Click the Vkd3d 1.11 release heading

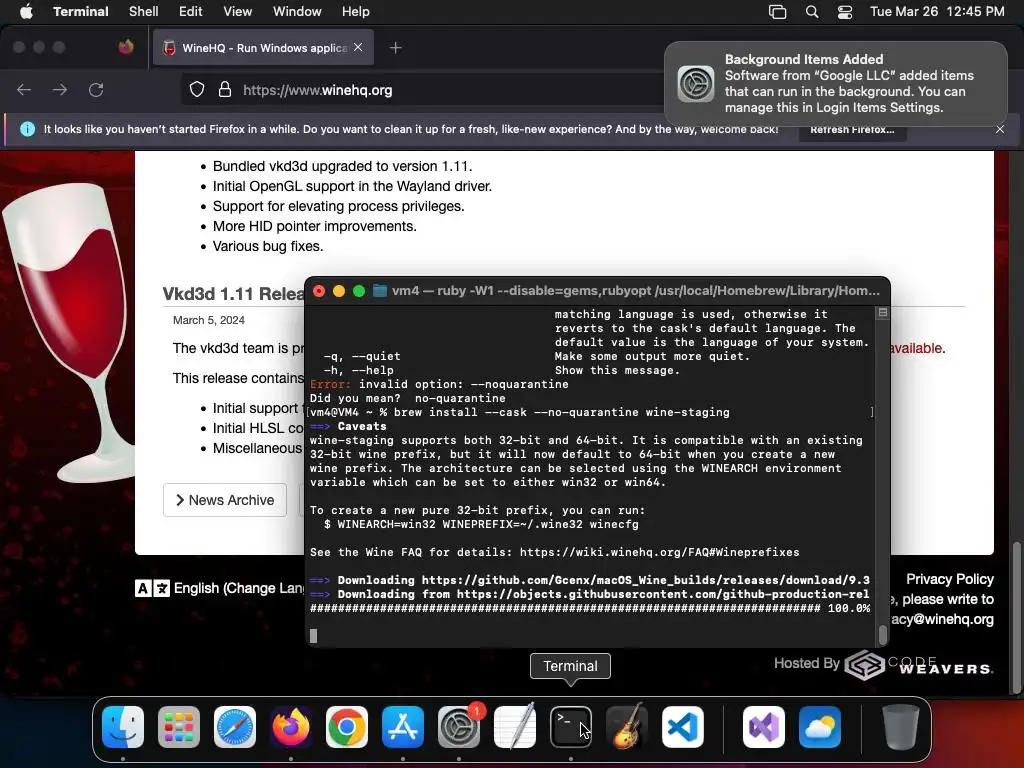(x=233, y=294)
